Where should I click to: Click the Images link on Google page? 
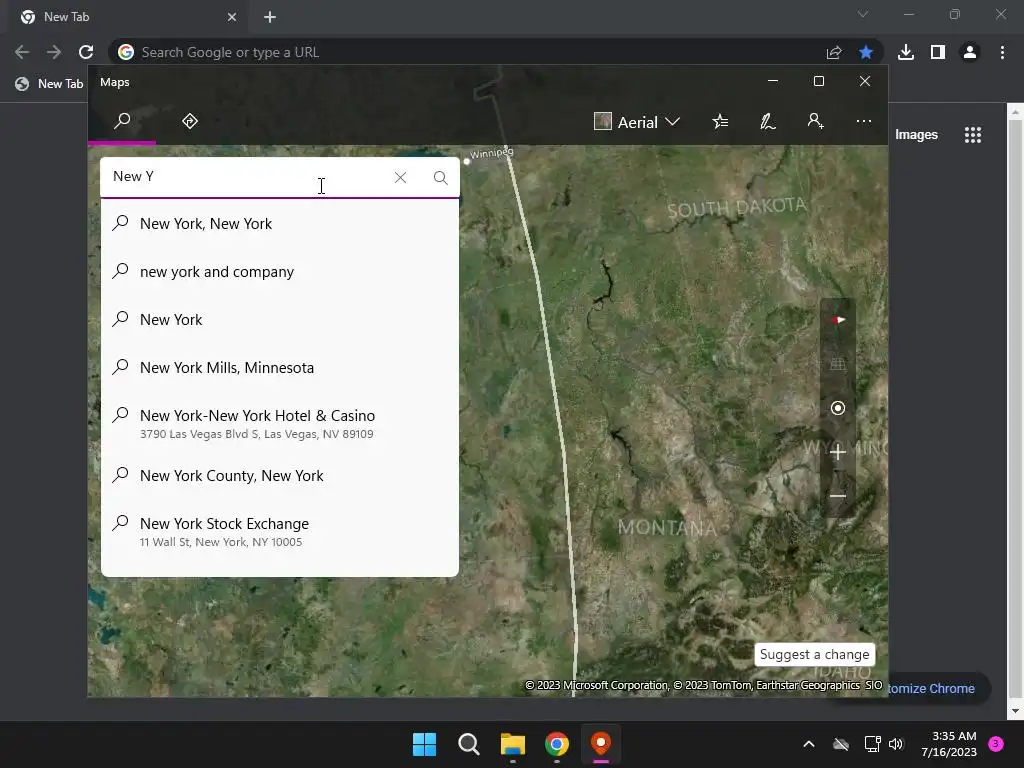coord(916,135)
